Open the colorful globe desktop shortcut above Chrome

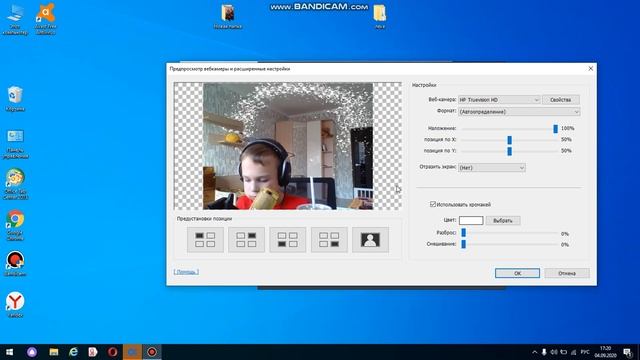coord(15,184)
